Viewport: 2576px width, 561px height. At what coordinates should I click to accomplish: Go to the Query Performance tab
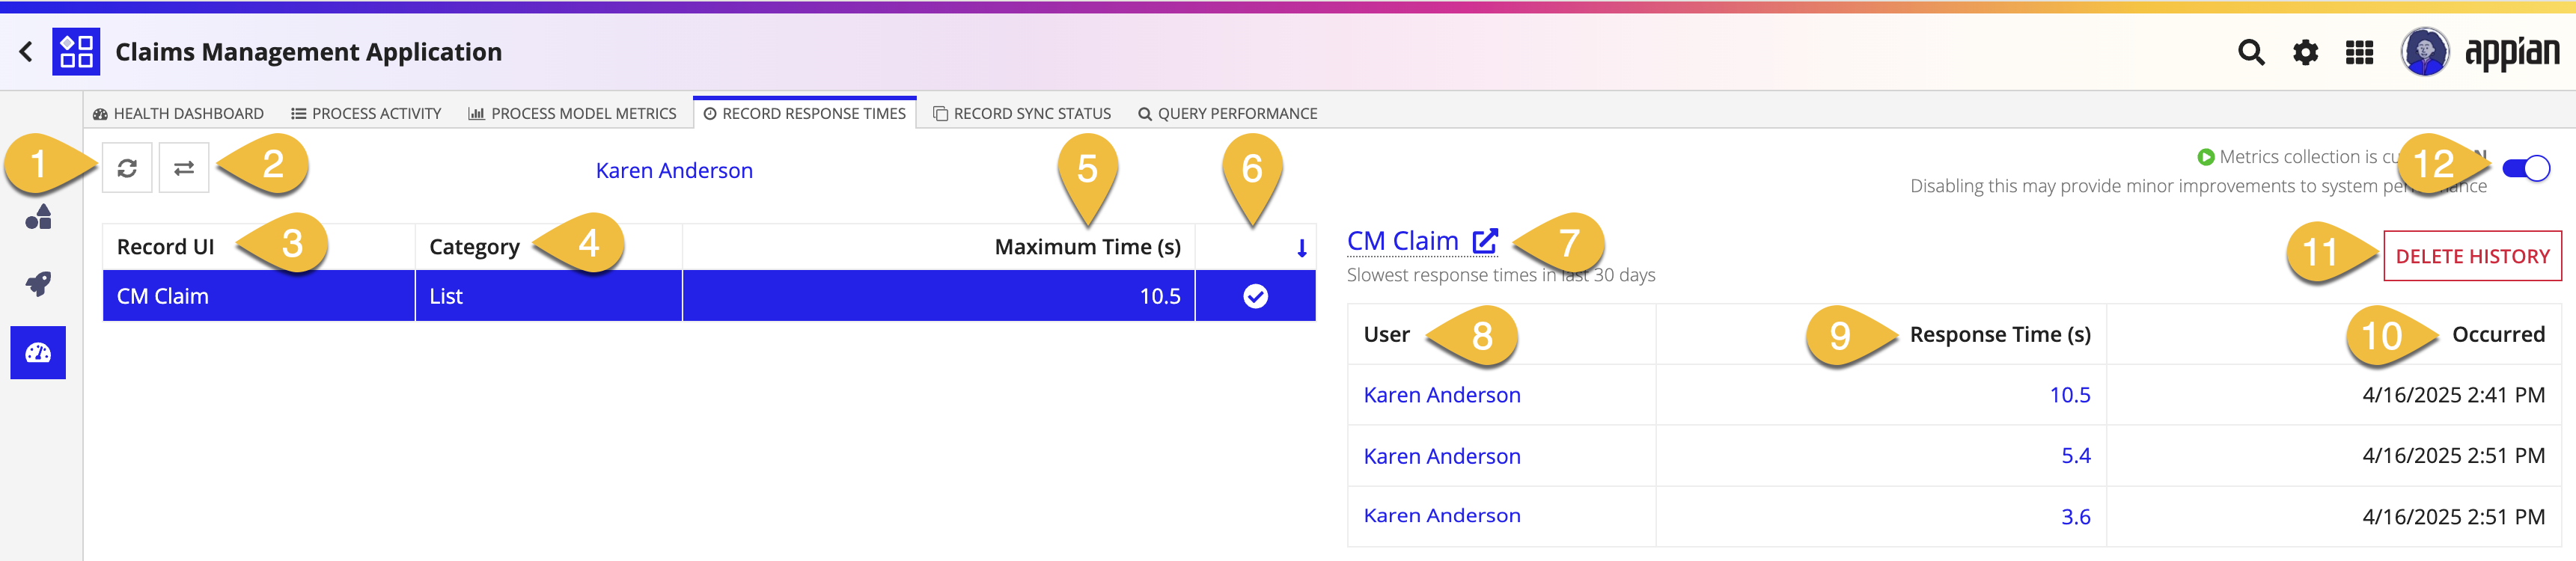click(x=1228, y=114)
